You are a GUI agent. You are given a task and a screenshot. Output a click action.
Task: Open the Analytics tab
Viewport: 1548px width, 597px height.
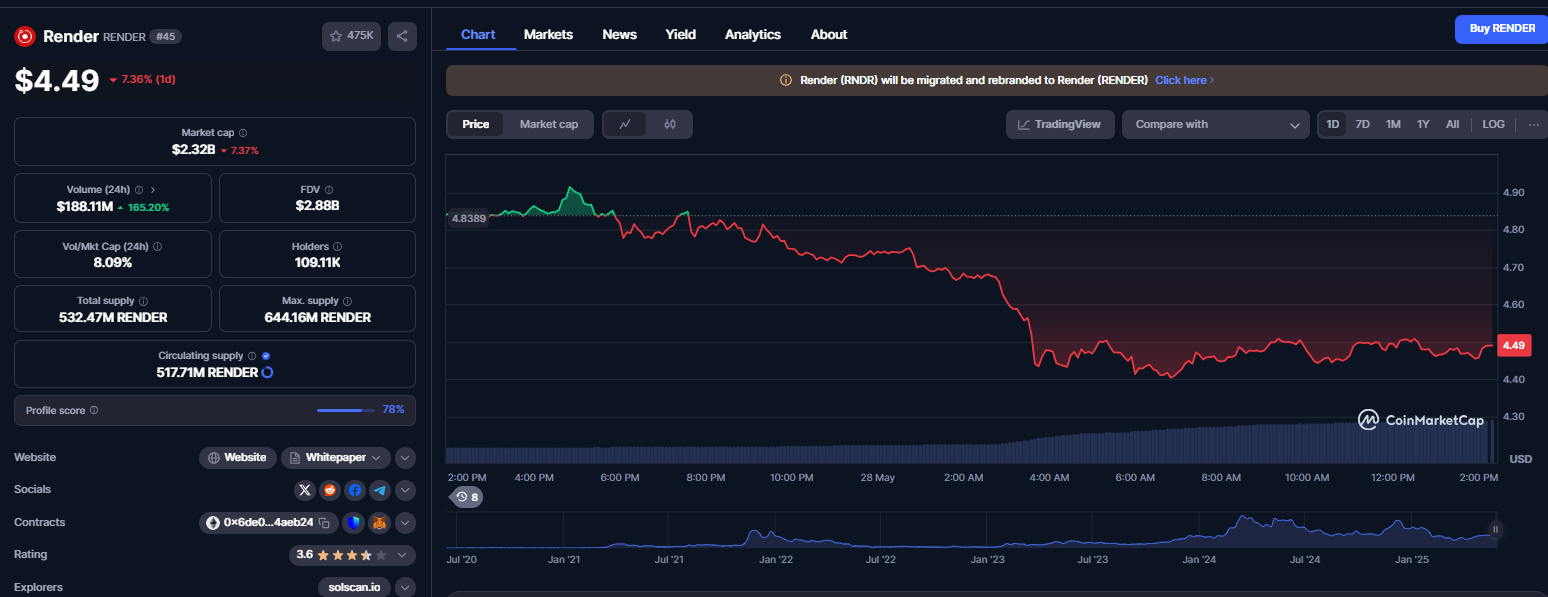(x=753, y=34)
